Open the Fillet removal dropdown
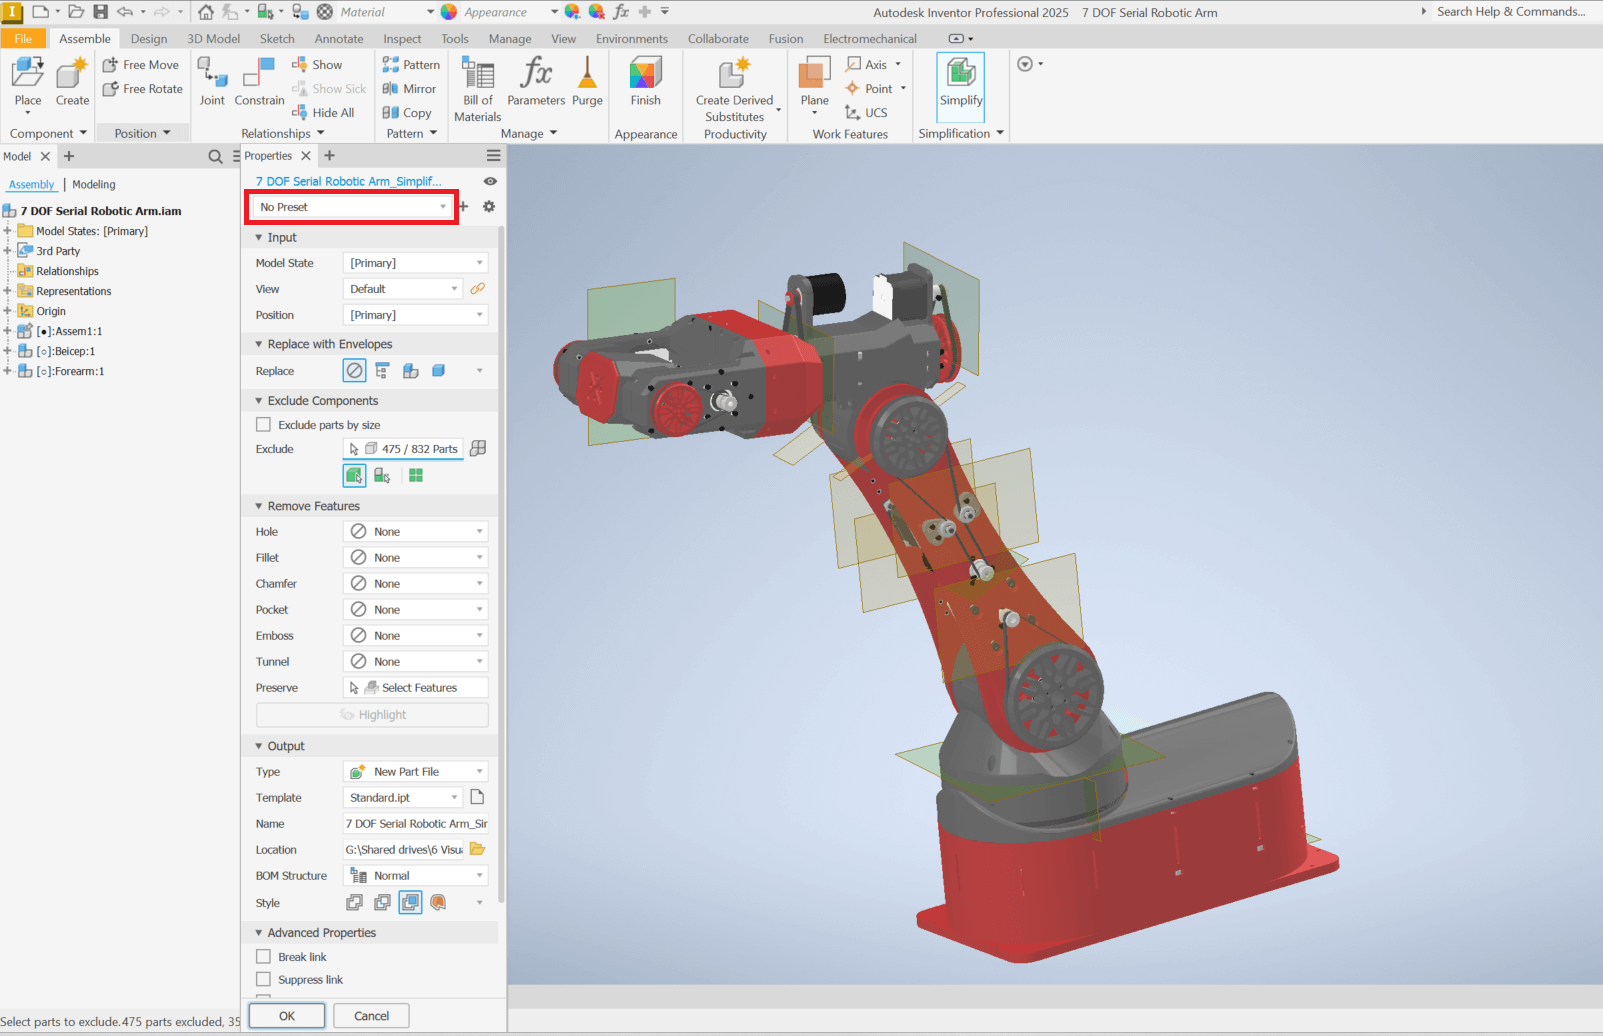 [415, 558]
